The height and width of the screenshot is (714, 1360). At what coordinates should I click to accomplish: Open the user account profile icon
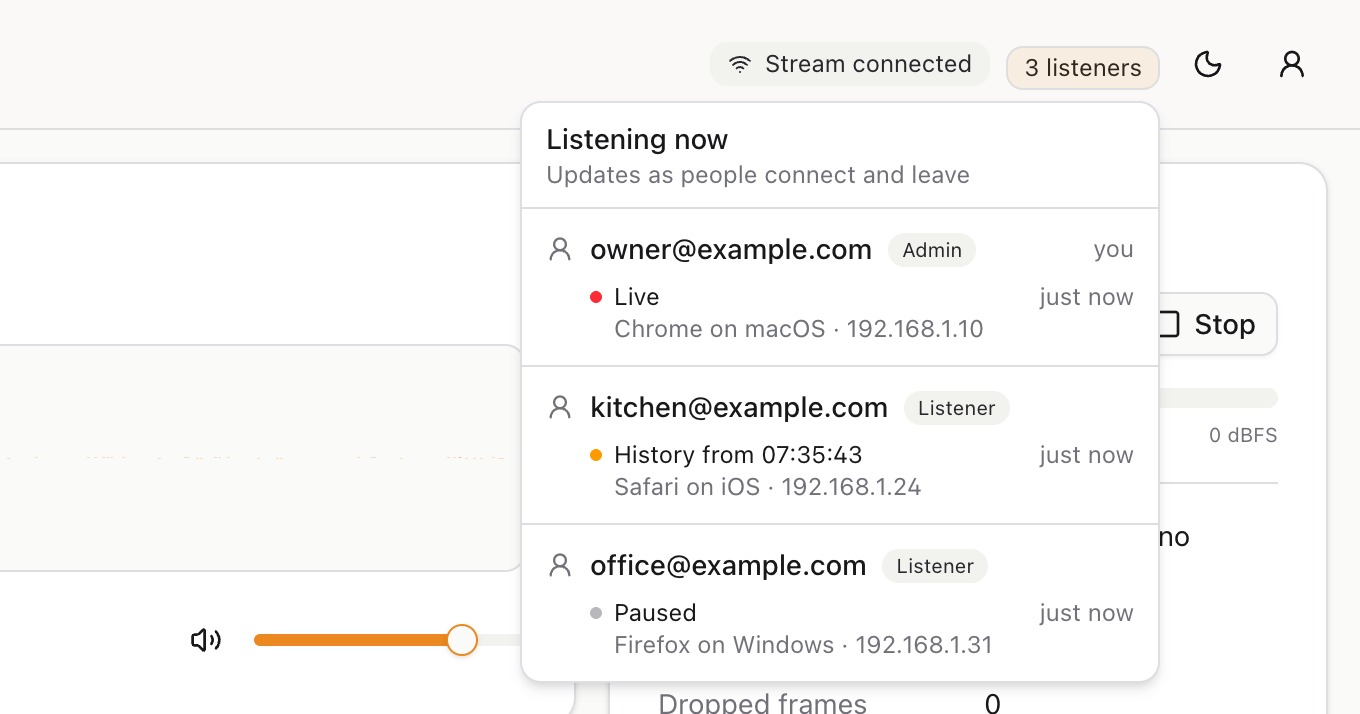pos(1292,65)
